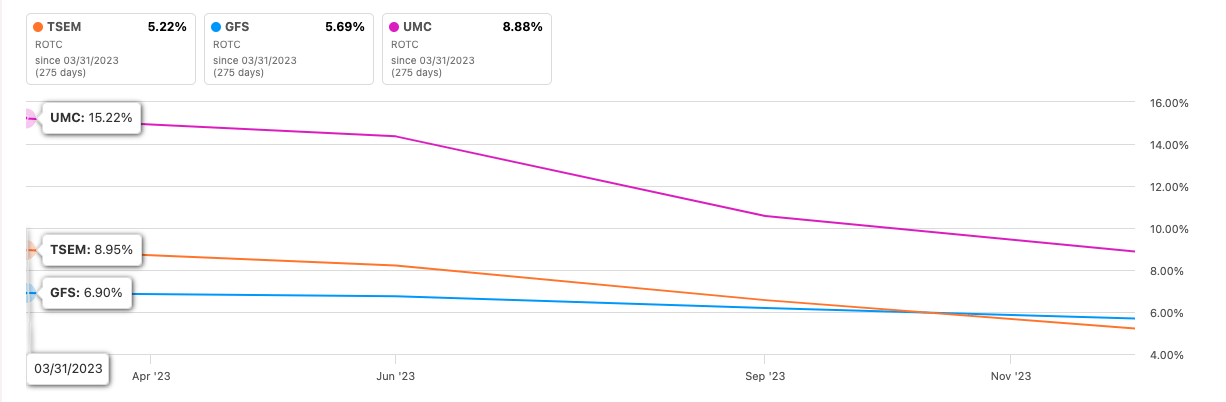Image resolution: width=1226 pixels, height=402 pixels.
Task: Click the Jun '23 axis label
Action: point(395,376)
